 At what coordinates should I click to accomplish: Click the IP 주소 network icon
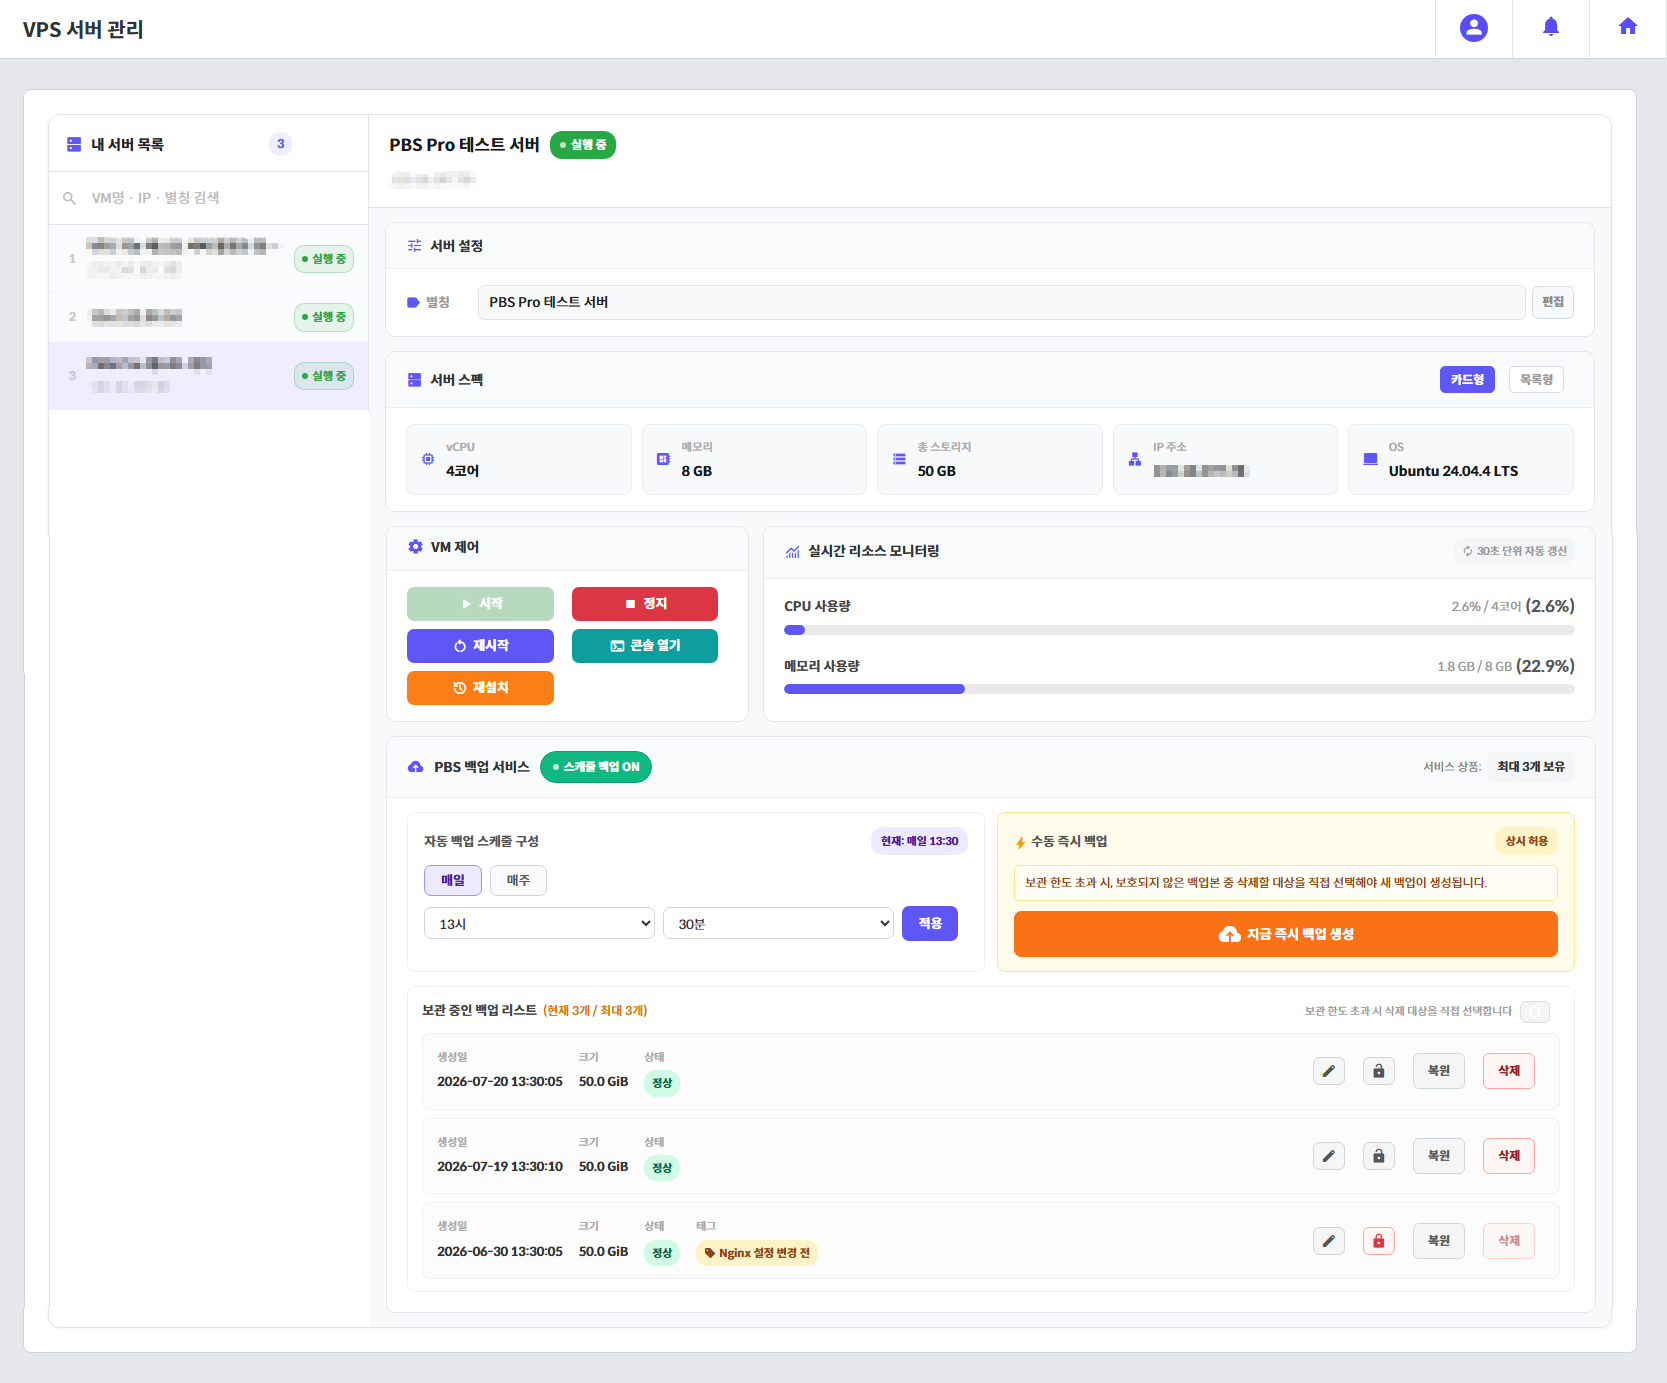(x=1135, y=459)
